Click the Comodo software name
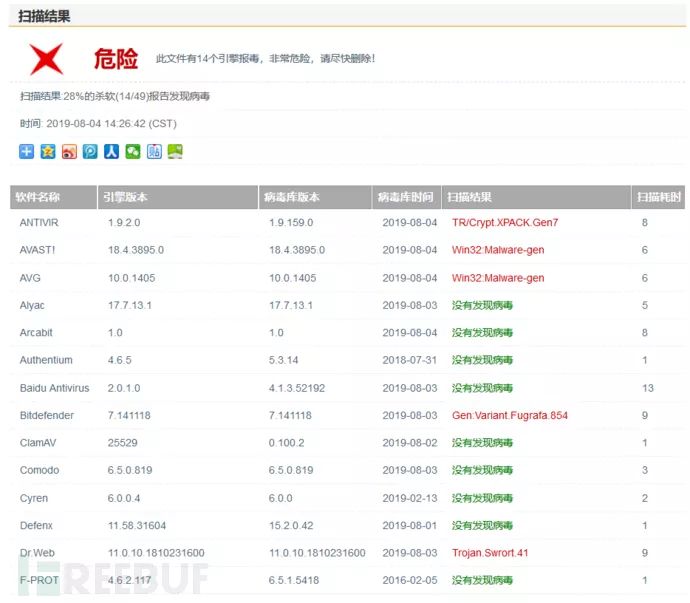The height and width of the screenshot is (603, 690). click(x=39, y=470)
